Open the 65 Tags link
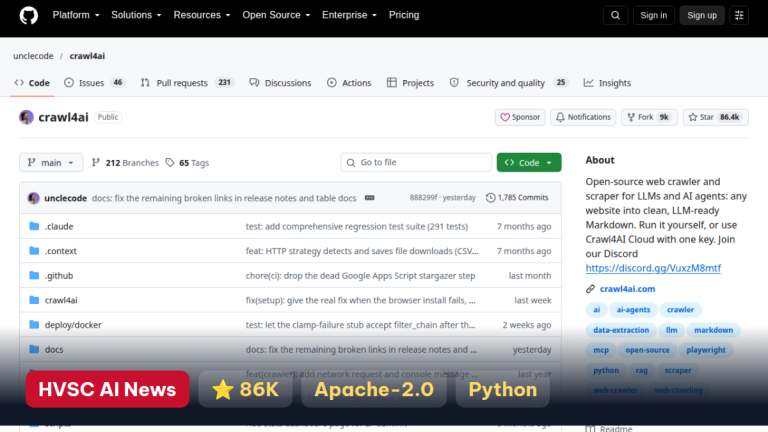This screenshot has width=768, height=432. coord(188,163)
